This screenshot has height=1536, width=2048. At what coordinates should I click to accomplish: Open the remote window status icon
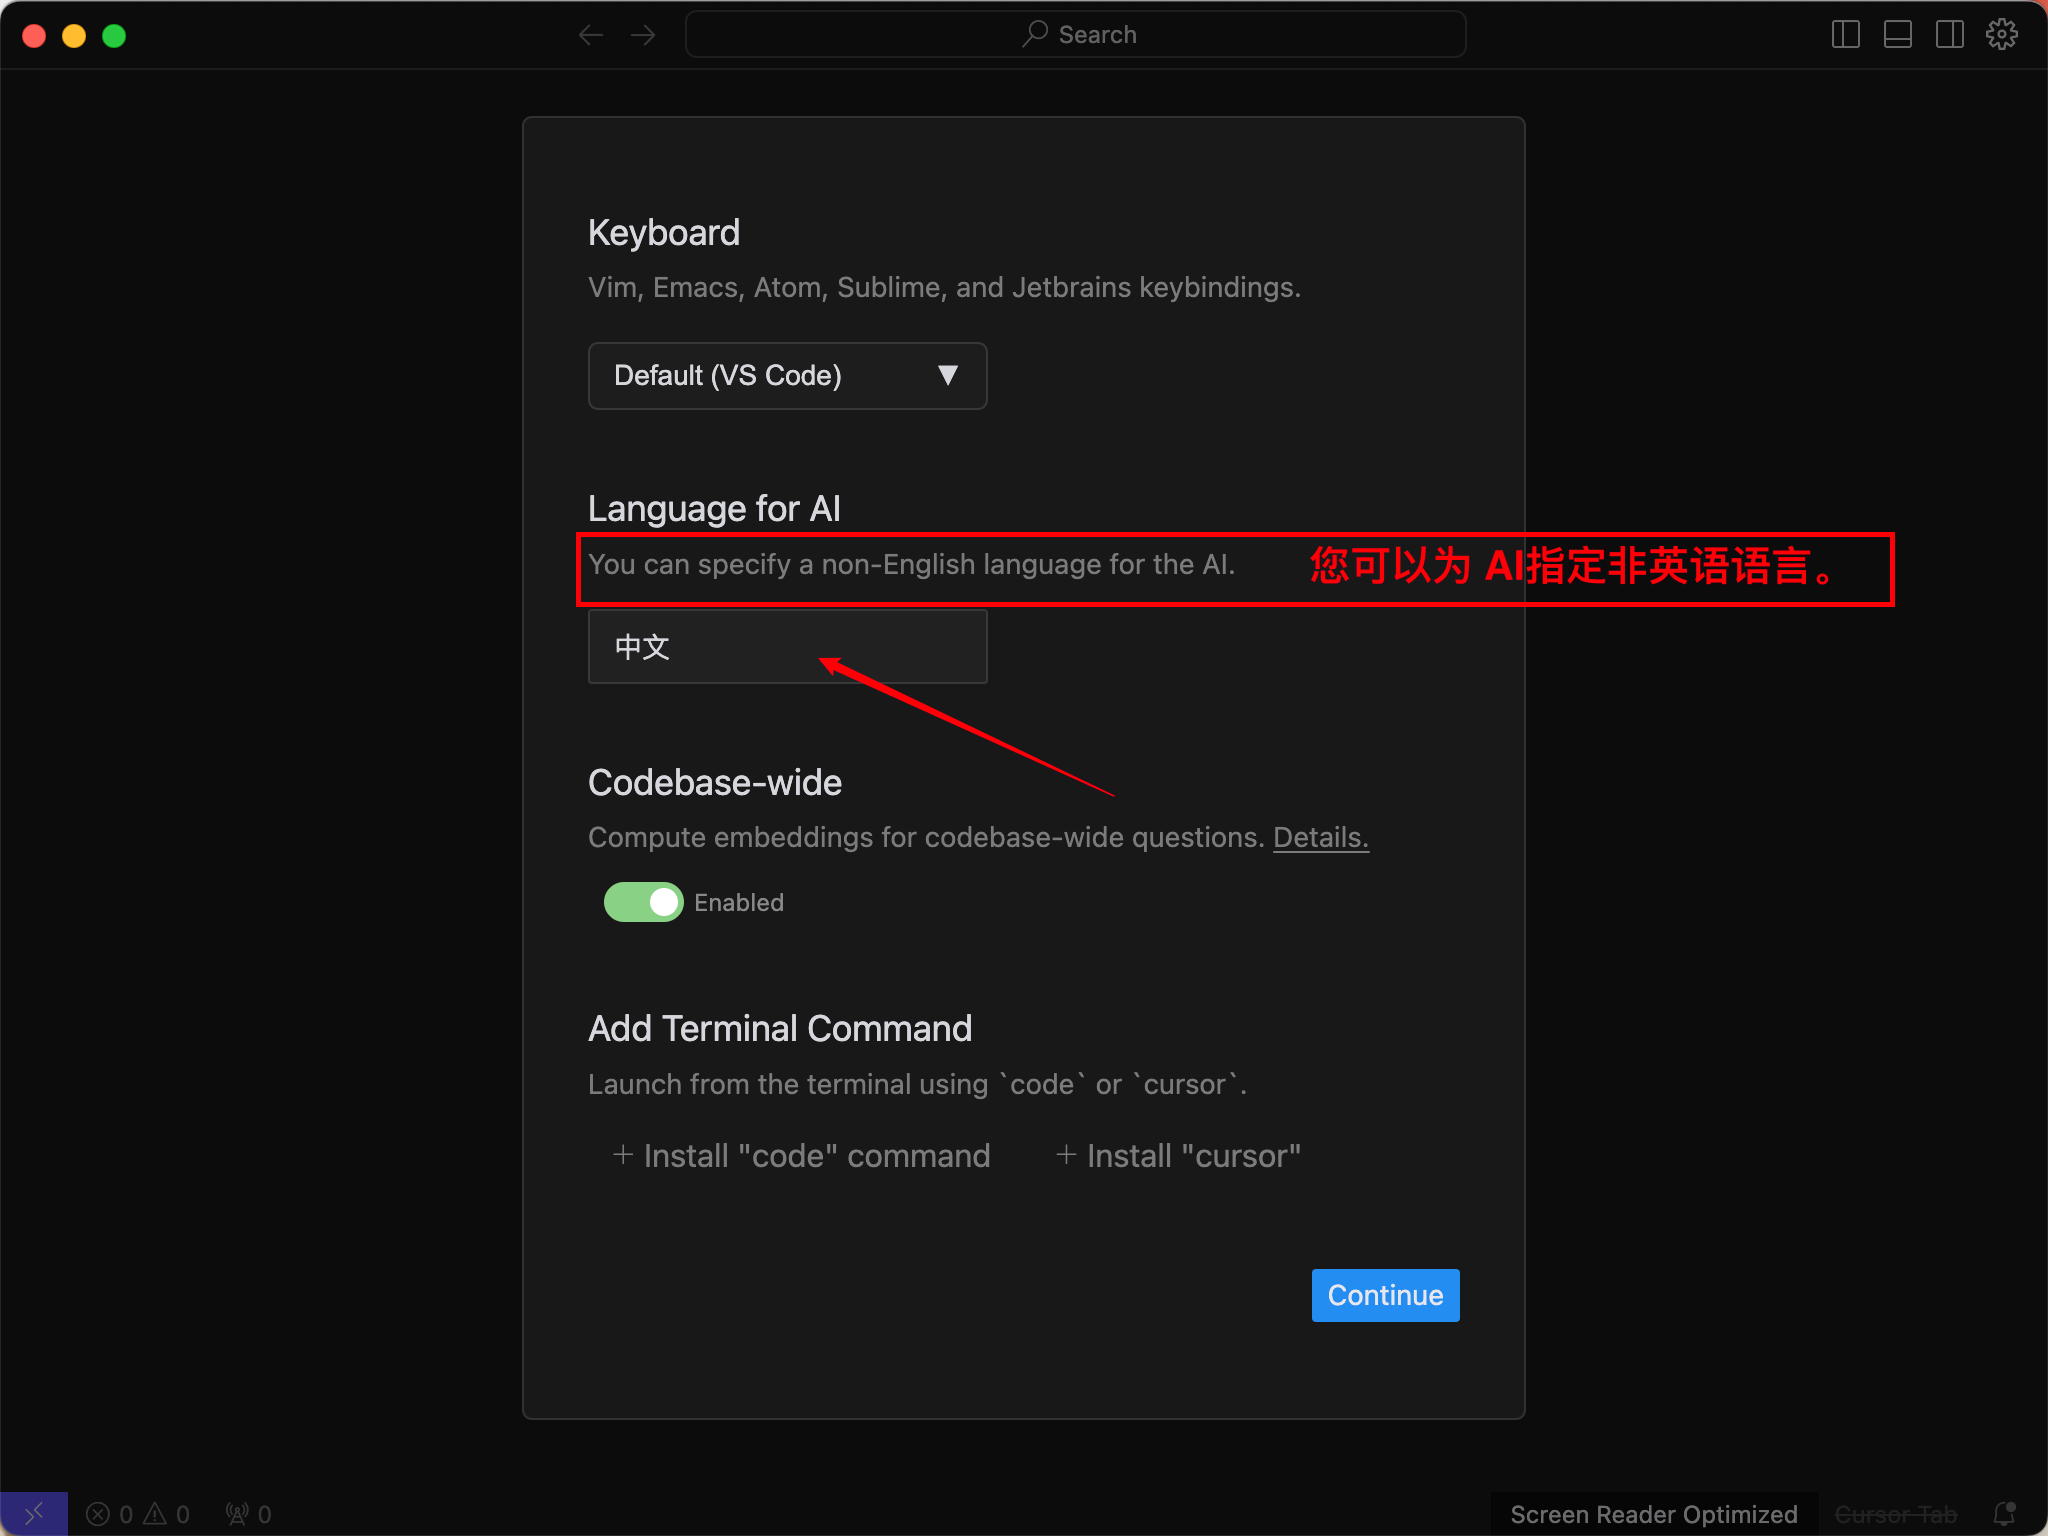(34, 1514)
